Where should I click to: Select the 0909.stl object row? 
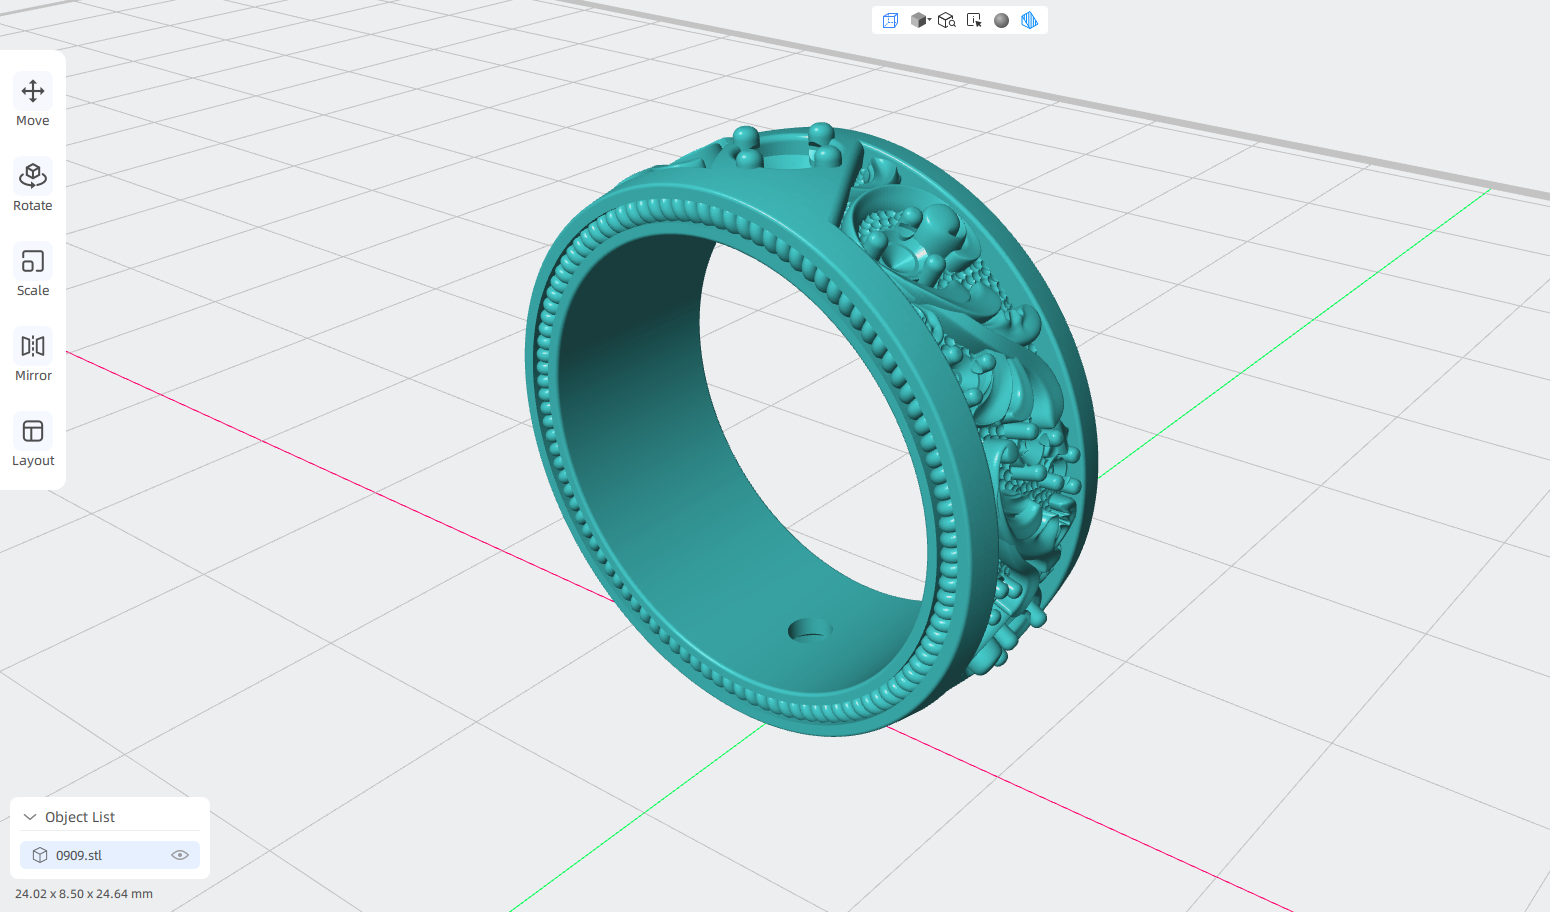click(x=110, y=855)
